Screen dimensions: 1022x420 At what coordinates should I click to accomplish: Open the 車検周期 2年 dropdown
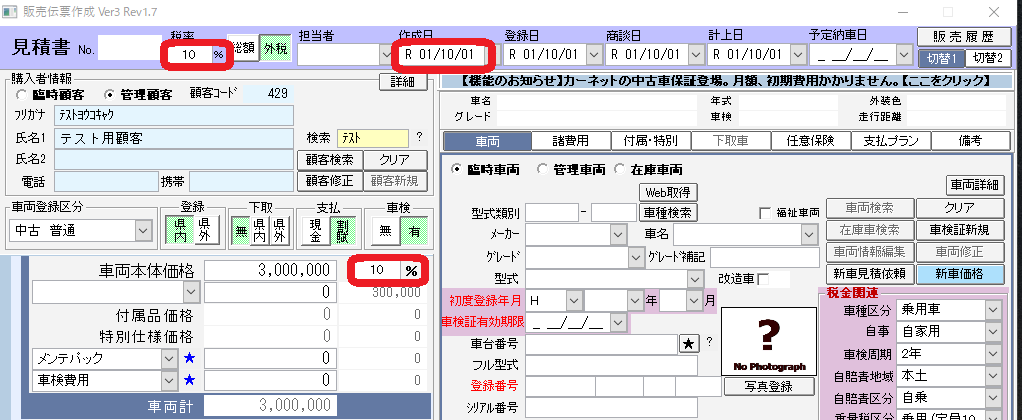pos(993,354)
